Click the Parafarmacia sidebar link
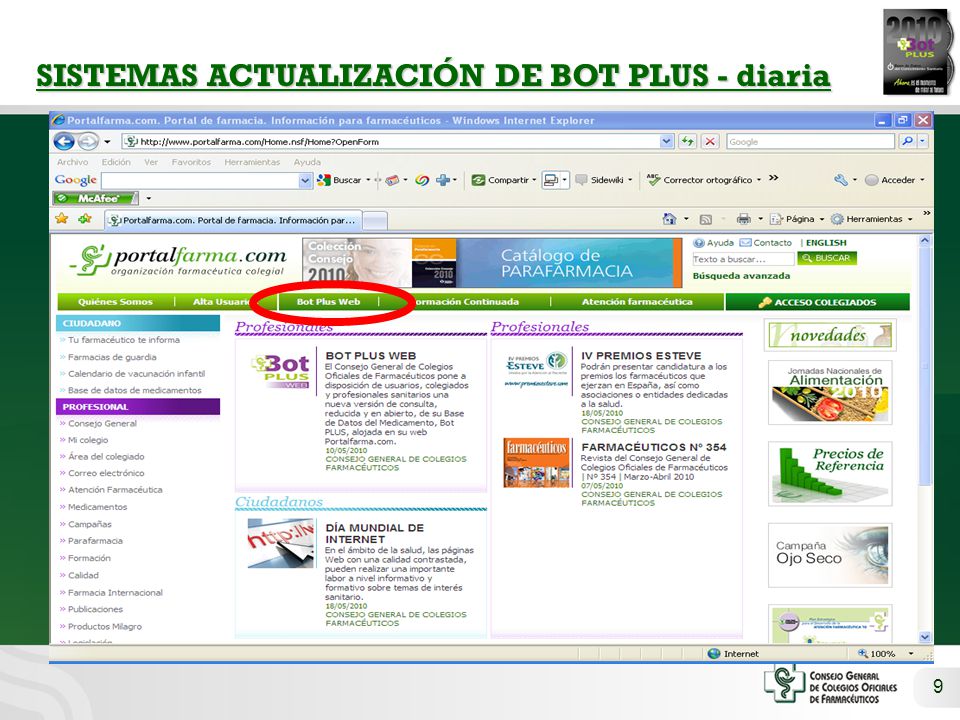The width and height of the screenshot is (960, 720). (96, 541)
